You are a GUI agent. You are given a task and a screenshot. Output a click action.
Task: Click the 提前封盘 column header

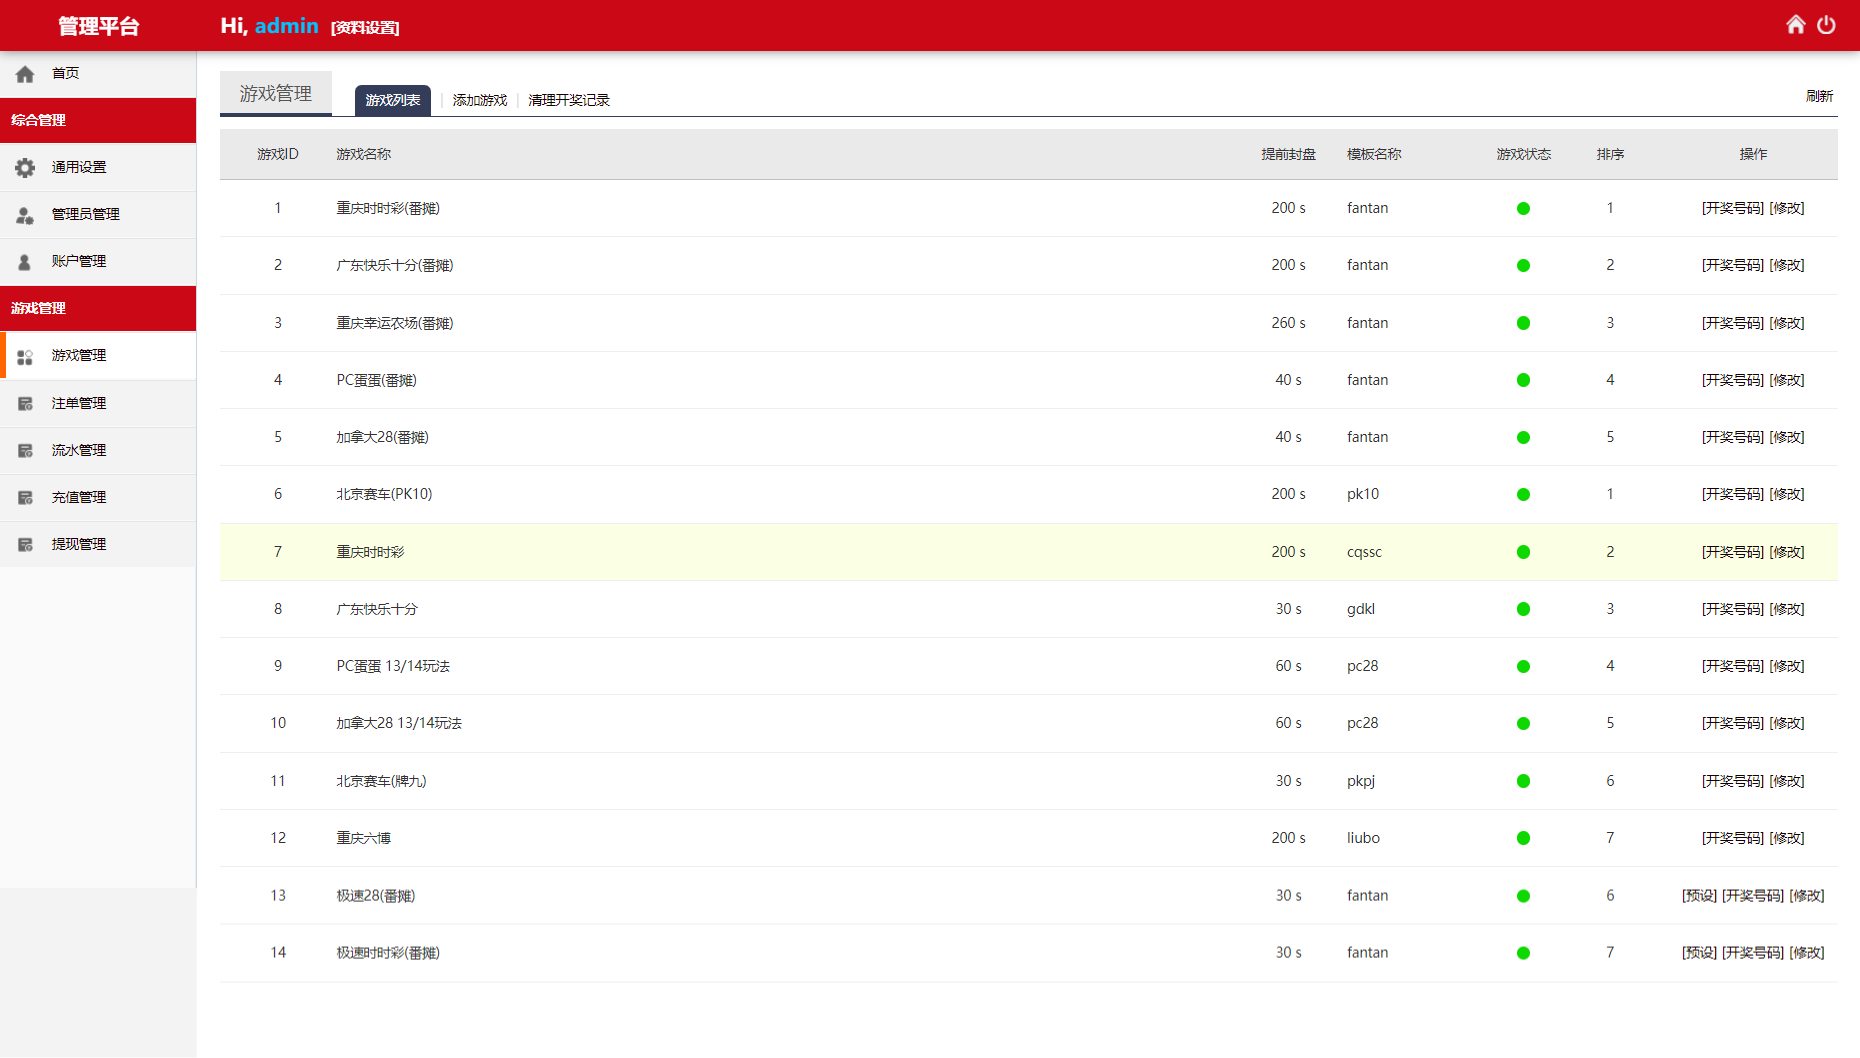pos(1288,154)
